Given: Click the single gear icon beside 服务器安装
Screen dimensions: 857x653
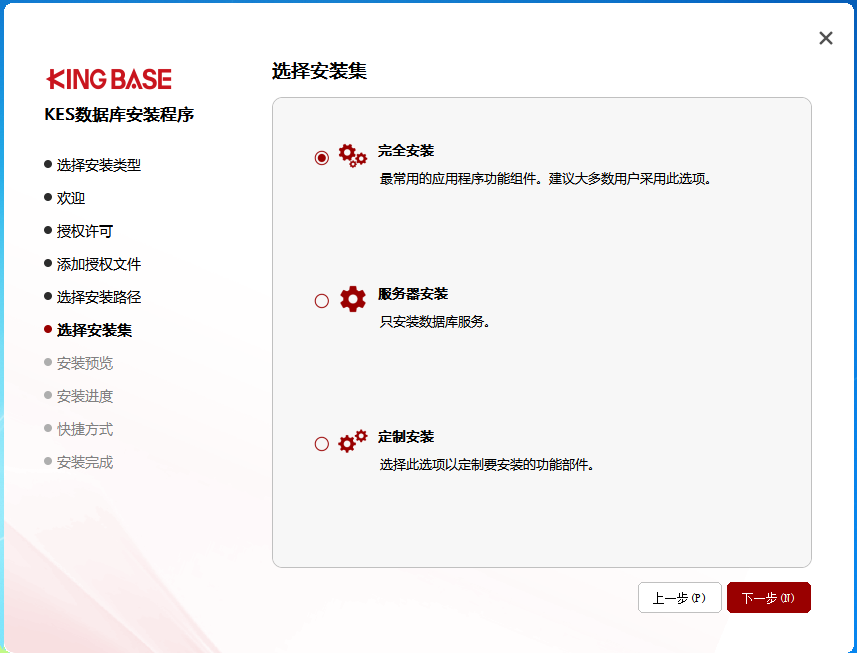Looking at the screenshot, I should point(353,299).
